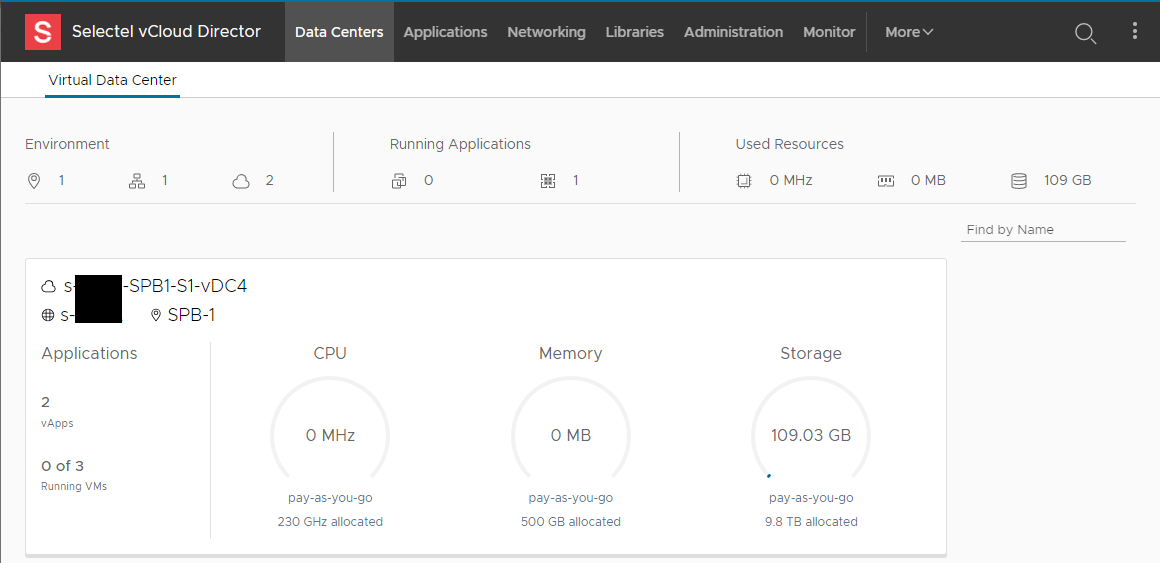1160x563 pixels.
Task: Click the CPU chip icon in Used Resources
Action: click(744, 181)
